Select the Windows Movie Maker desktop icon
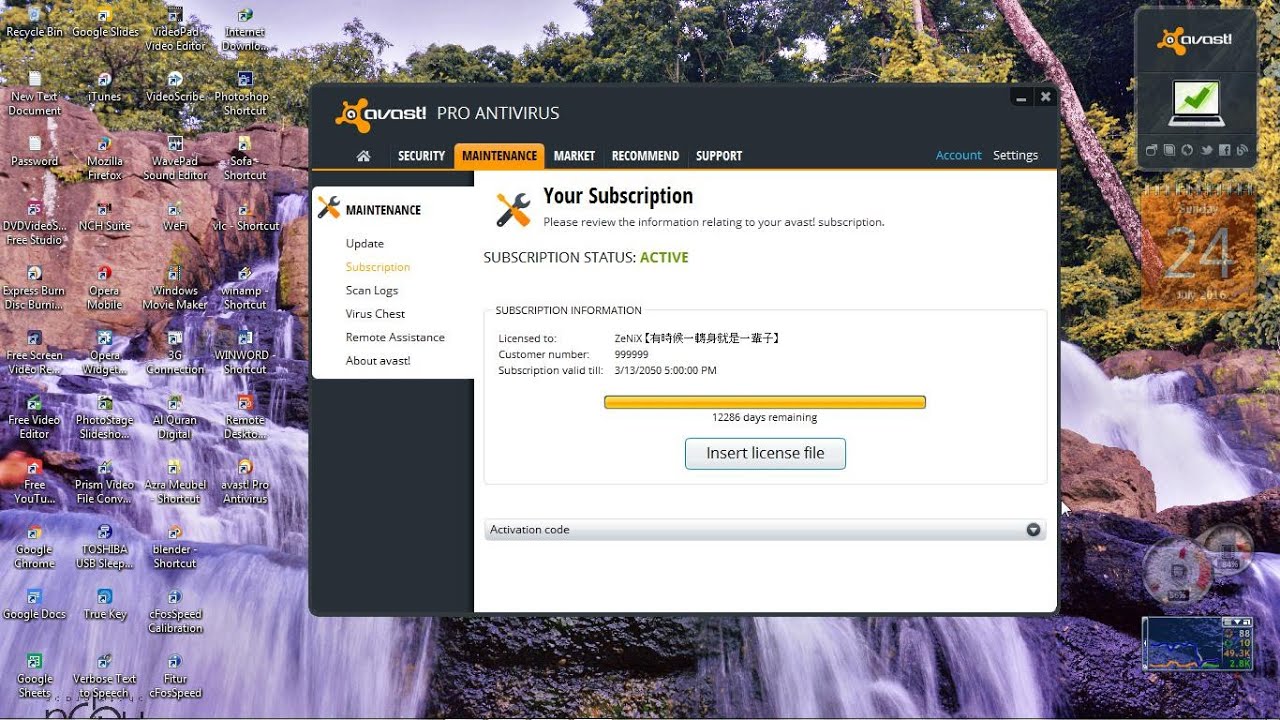Image resolution: width=1280 pixels, height=720 pixels. click(x=175, y=289)
